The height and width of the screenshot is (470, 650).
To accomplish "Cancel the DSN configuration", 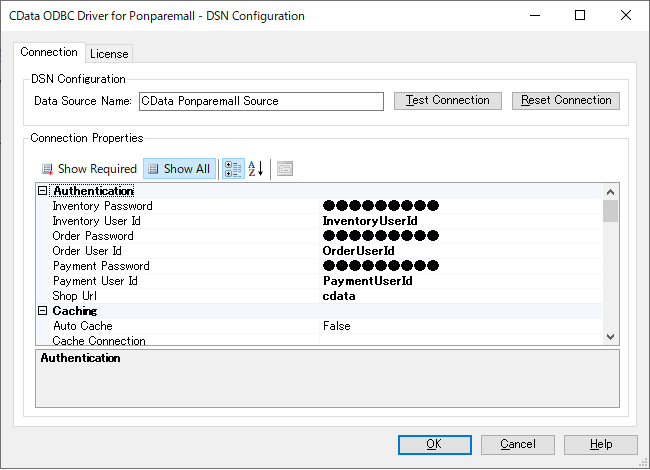I will click(x=518, y=445).
